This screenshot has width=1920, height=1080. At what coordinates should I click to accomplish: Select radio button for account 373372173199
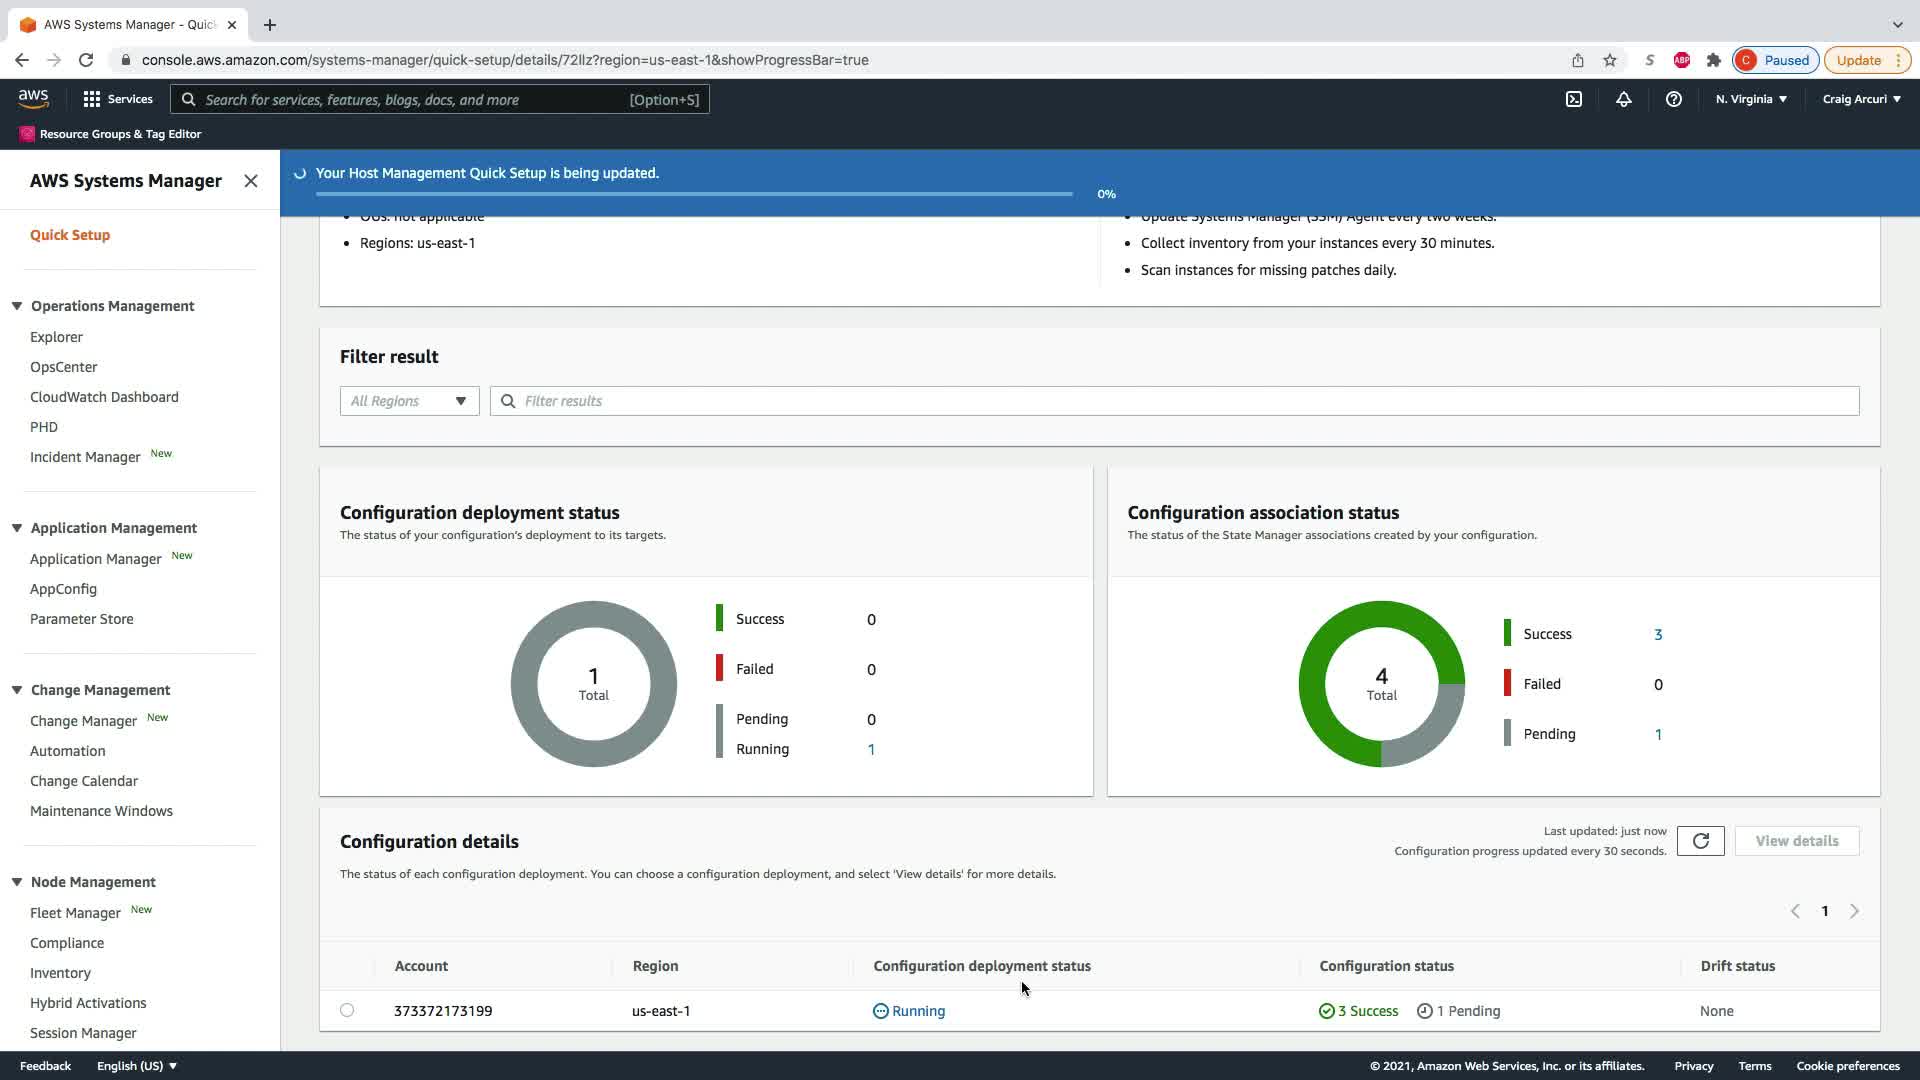pyautogui.click(x=347, y=1010)
